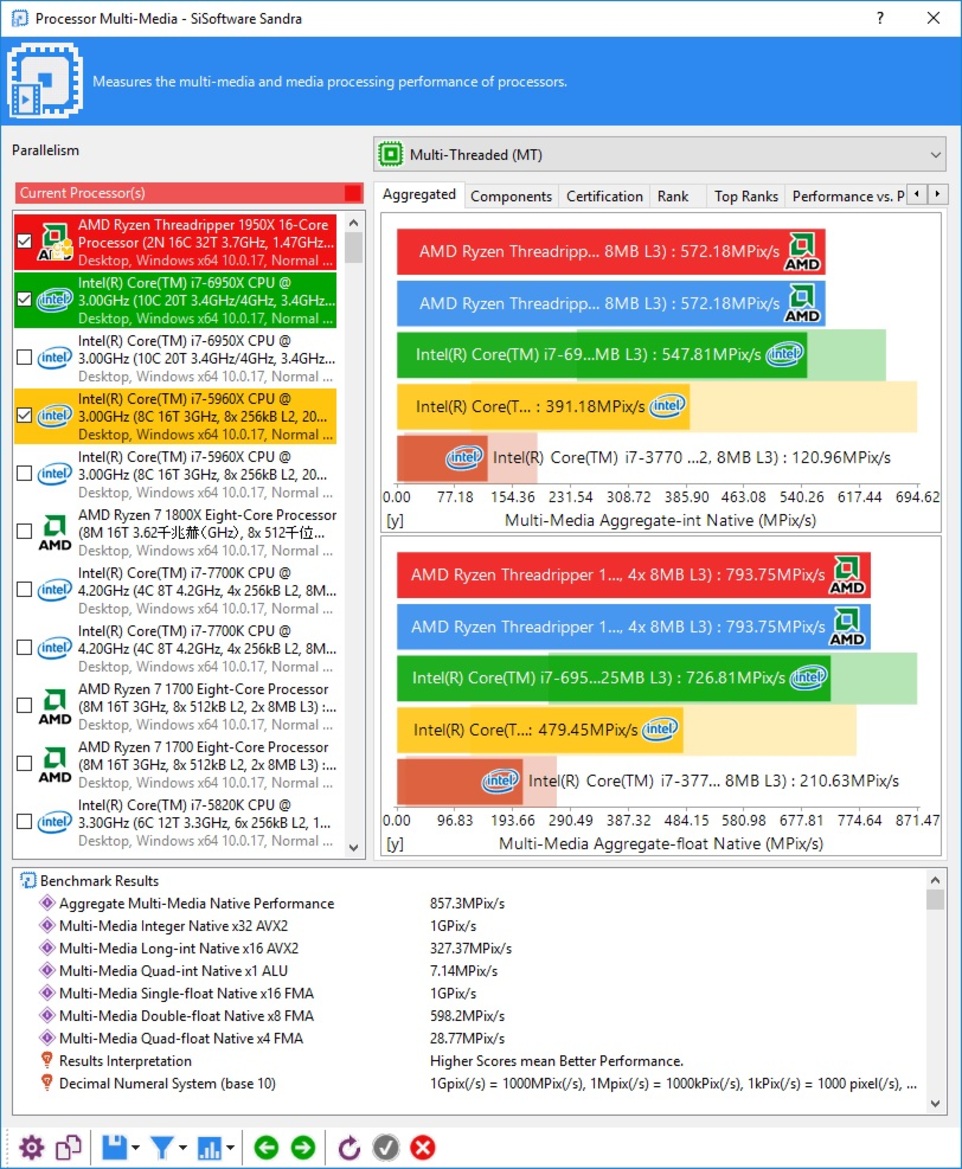Click the orange 479.45MPix/s float bar

click(x=540, y=730)
